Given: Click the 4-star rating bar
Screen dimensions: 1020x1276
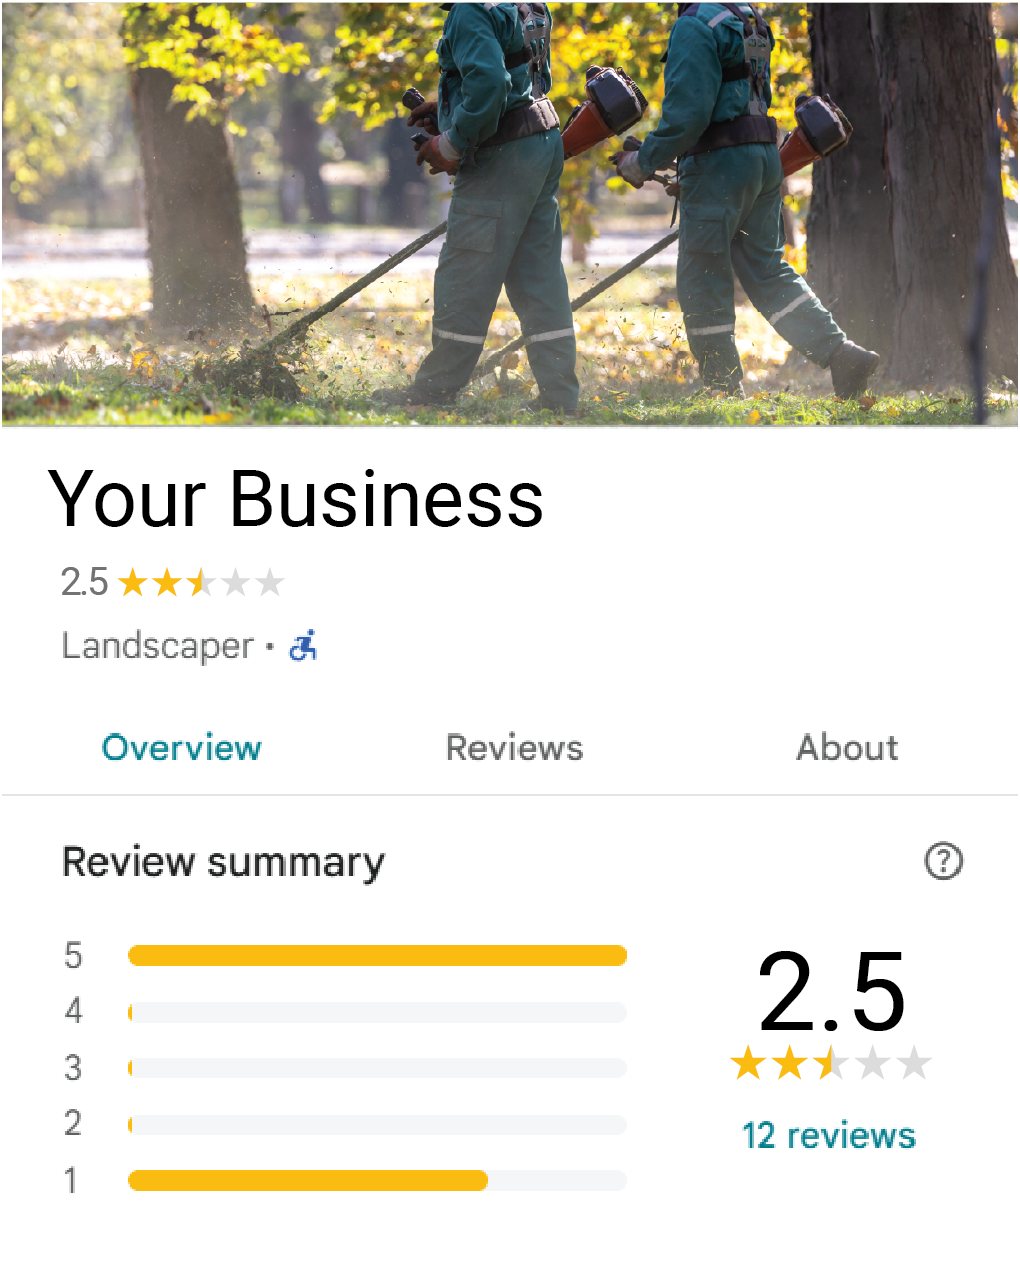Looking at the screenshot, I should pos(377,1013).
